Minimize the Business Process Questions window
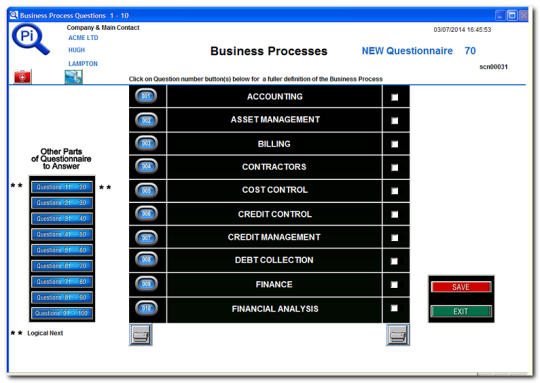The height and width of the screenshot is (383, 540). point(500,15)
